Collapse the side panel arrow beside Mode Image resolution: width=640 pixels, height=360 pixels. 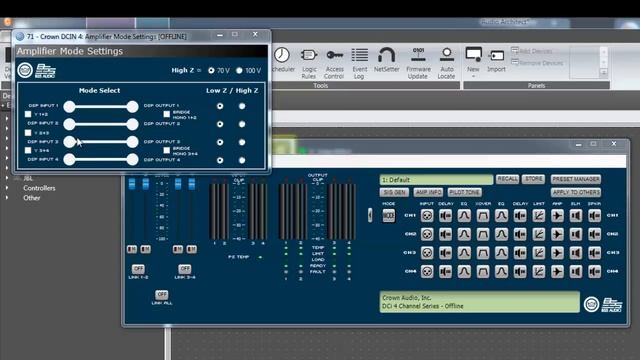tap(370, 215)
